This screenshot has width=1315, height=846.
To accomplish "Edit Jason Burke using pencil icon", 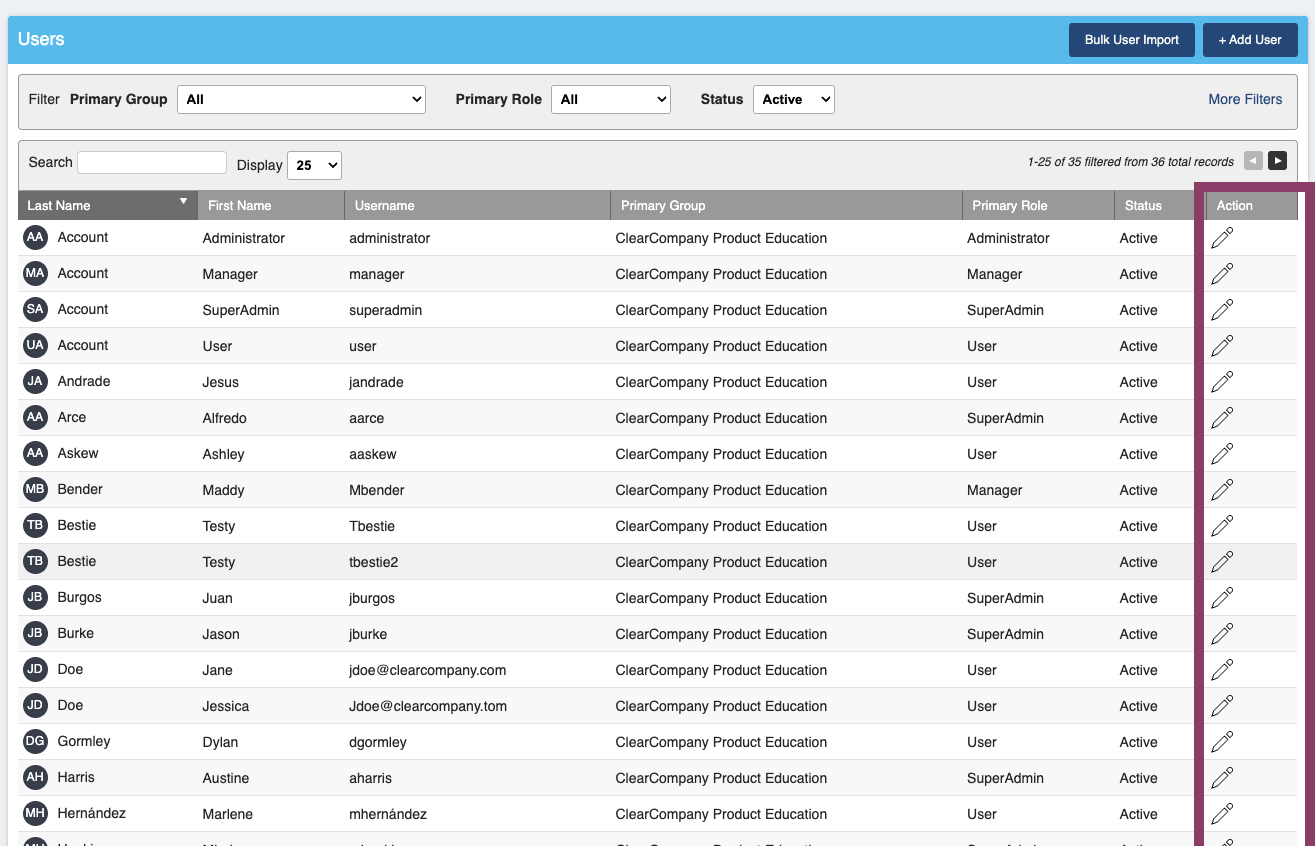I will tap(1222, 634).
